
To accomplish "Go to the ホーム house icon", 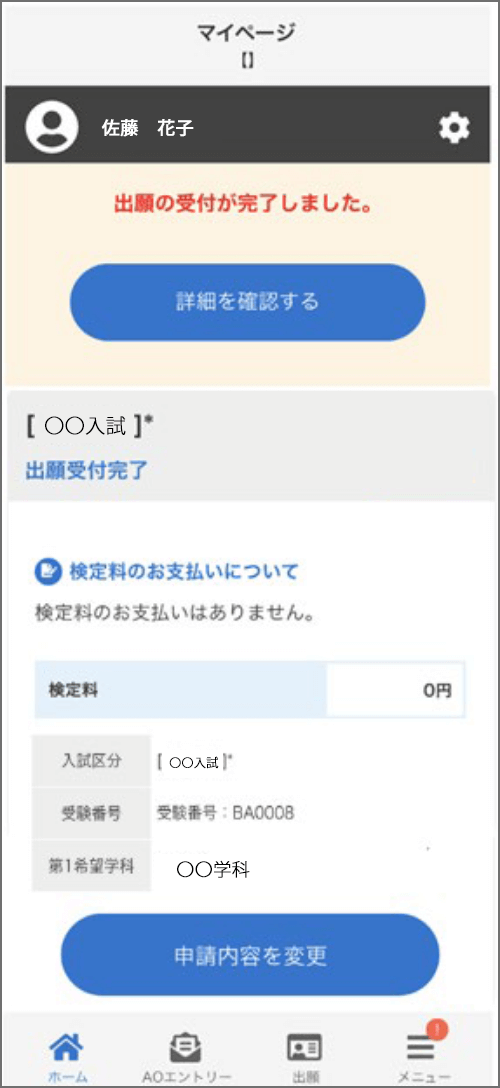I will [67, 1046].
